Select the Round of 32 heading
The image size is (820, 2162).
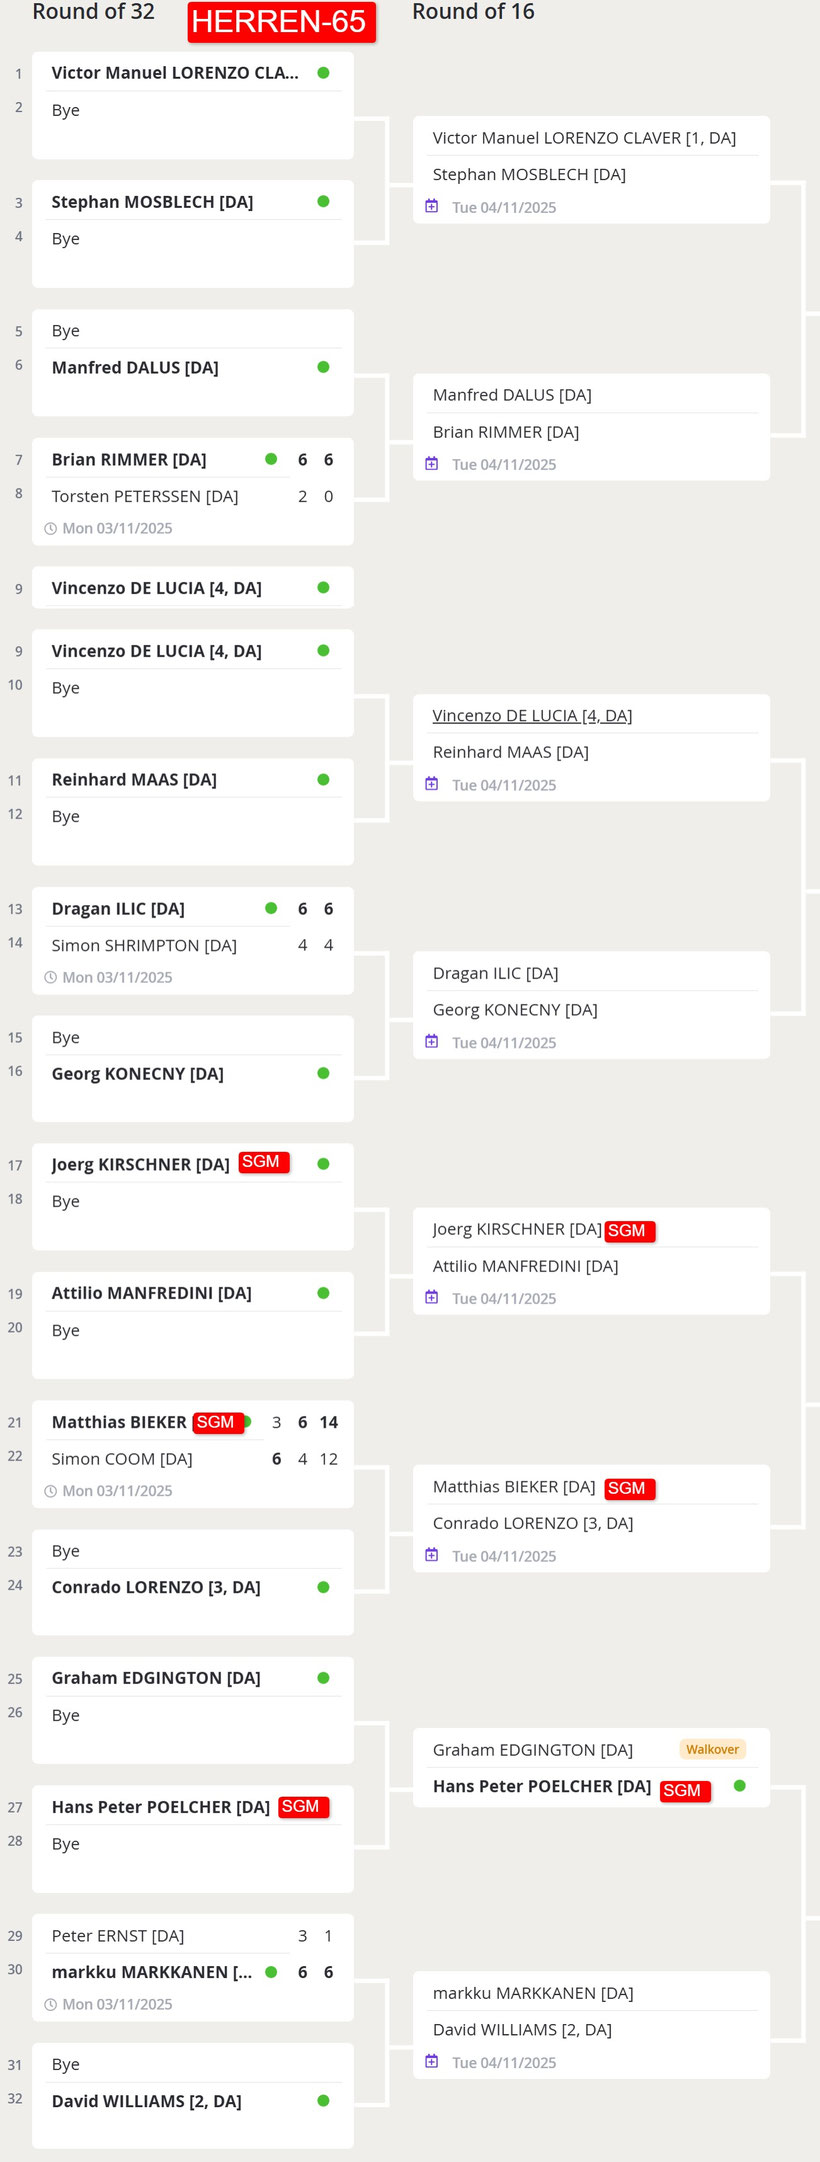click(x=93, y=12)
